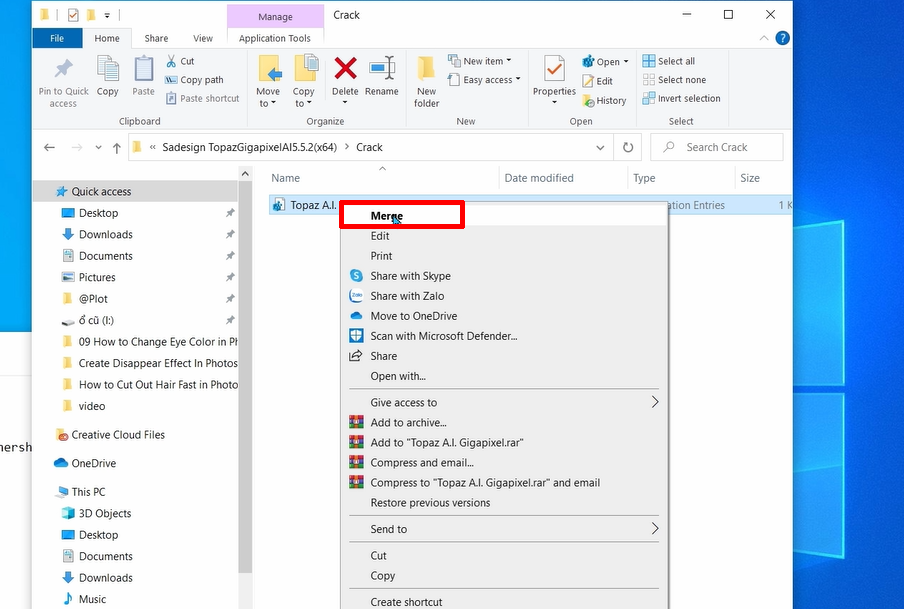904x609 pixels.
Task: Expand the Send to submenu
Action: pyautogui.click(x=504, y=529)
